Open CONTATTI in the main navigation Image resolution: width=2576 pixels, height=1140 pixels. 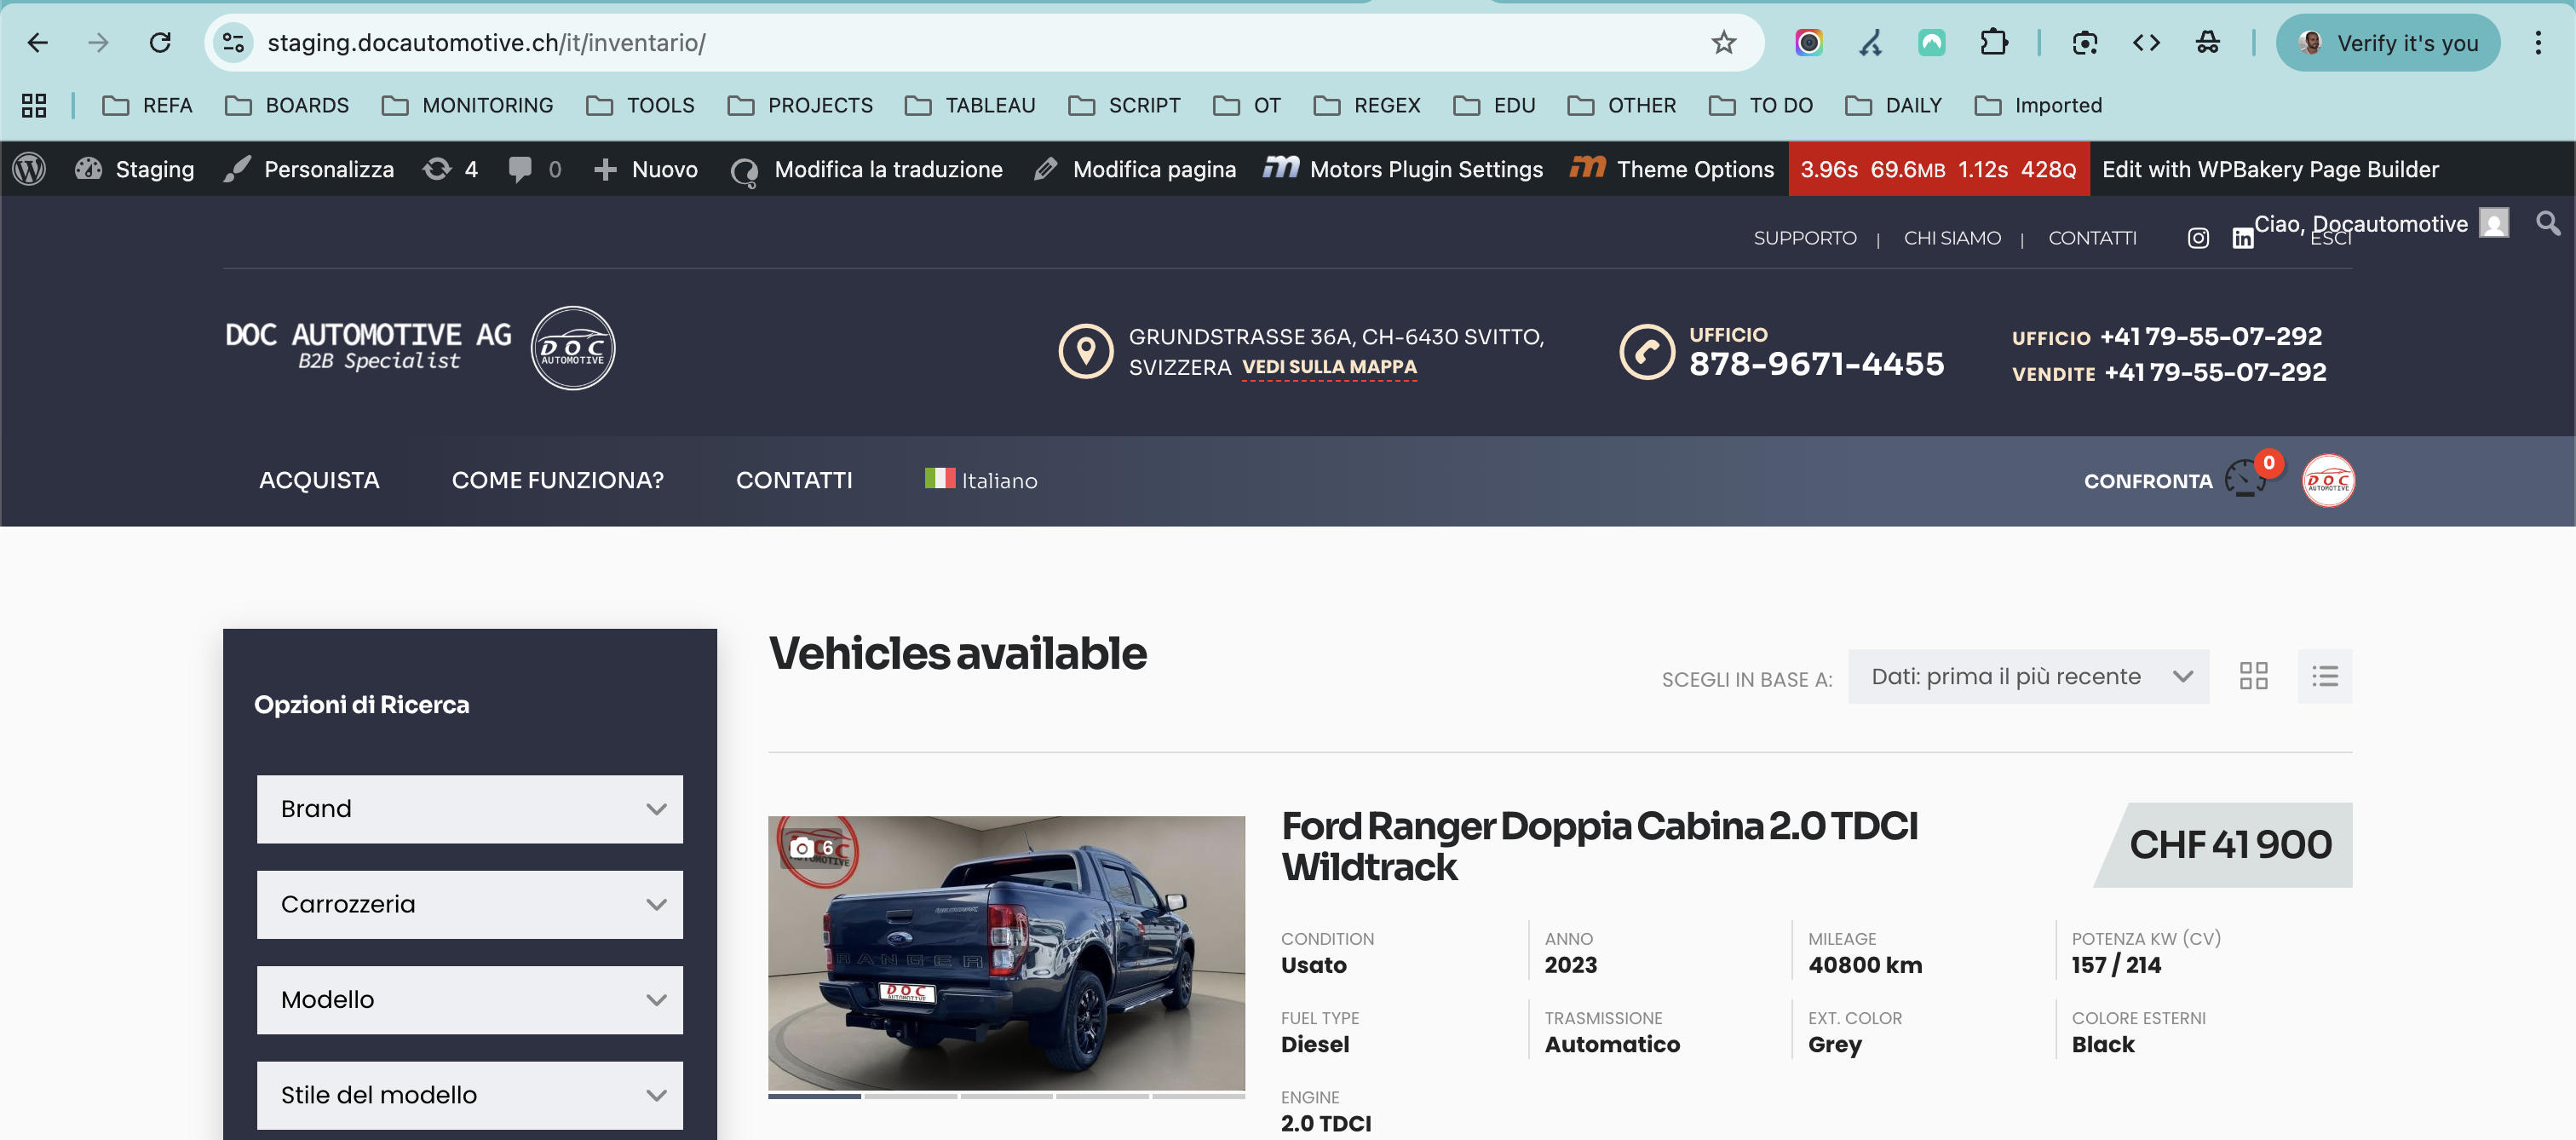coord(794,480)
